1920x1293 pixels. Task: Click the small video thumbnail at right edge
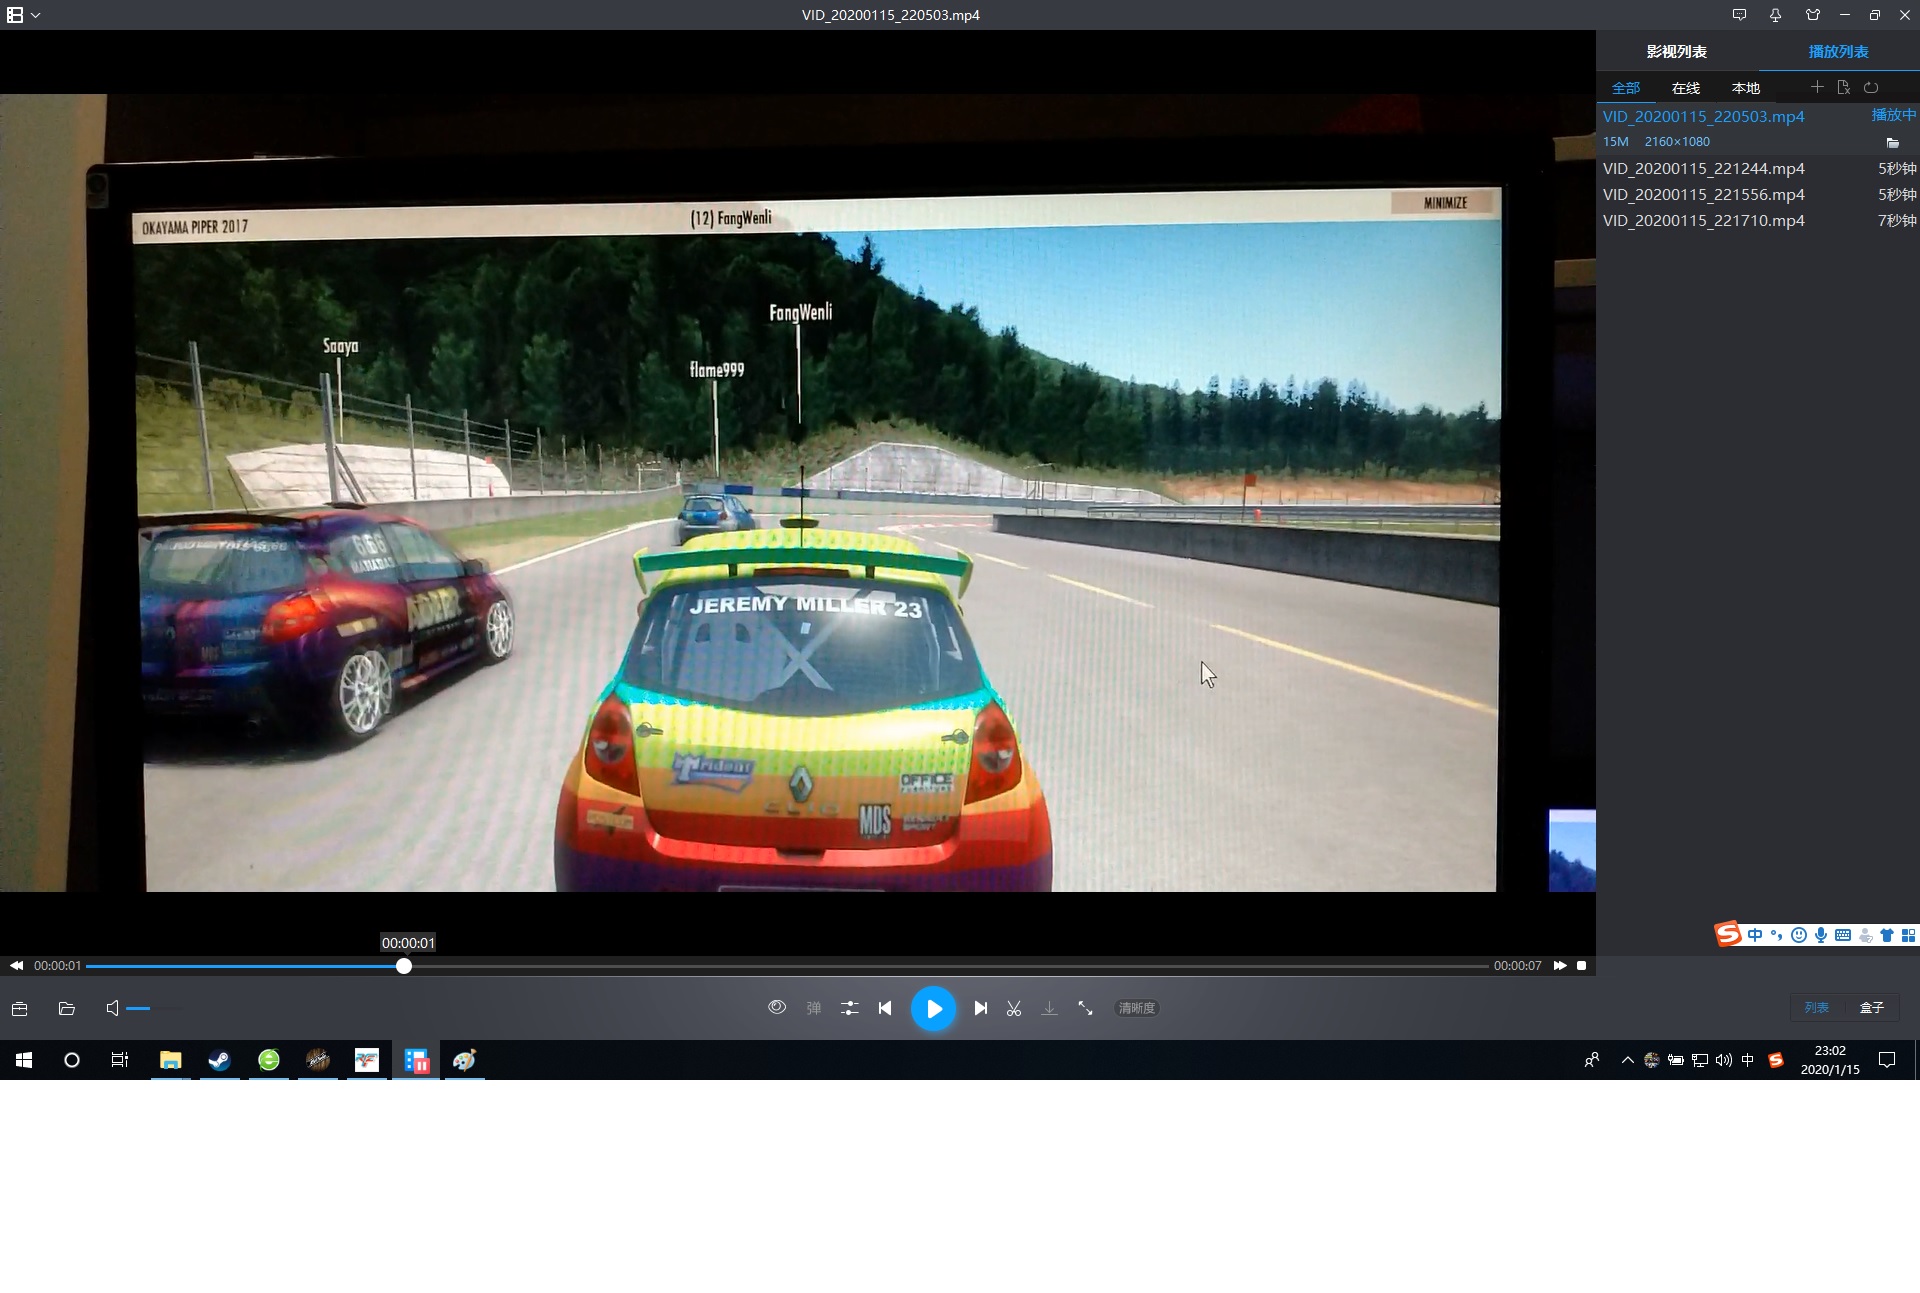pos(1572,850)
